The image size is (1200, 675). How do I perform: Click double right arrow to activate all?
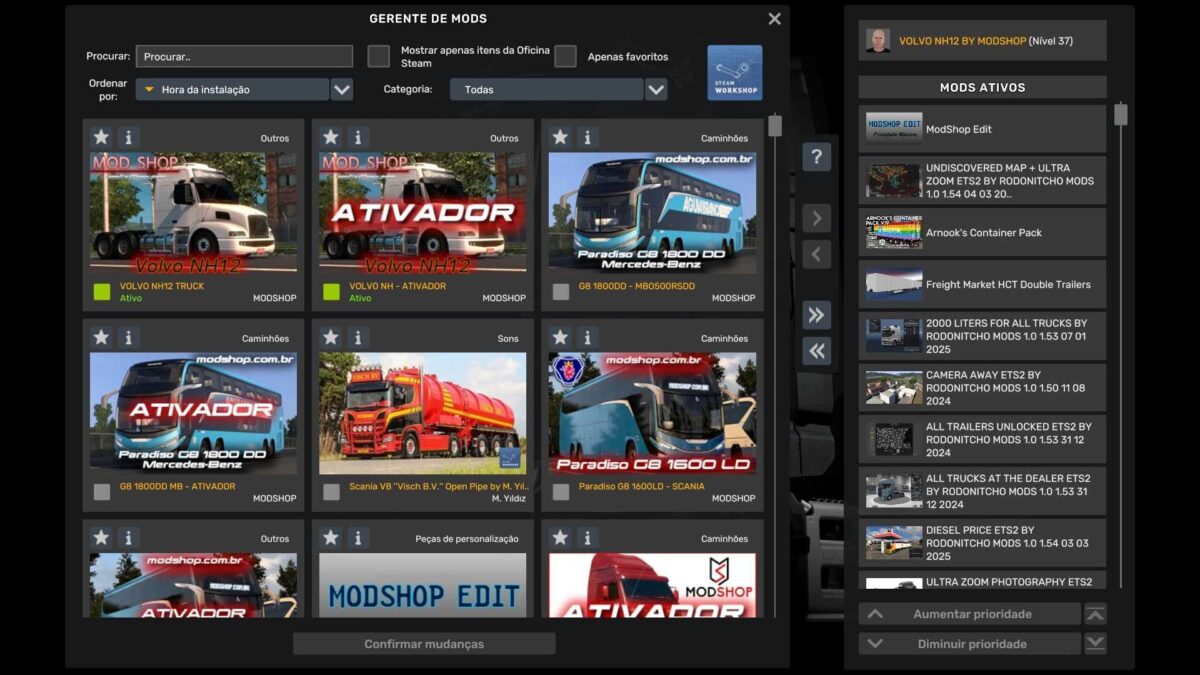[x=816, y=315]
